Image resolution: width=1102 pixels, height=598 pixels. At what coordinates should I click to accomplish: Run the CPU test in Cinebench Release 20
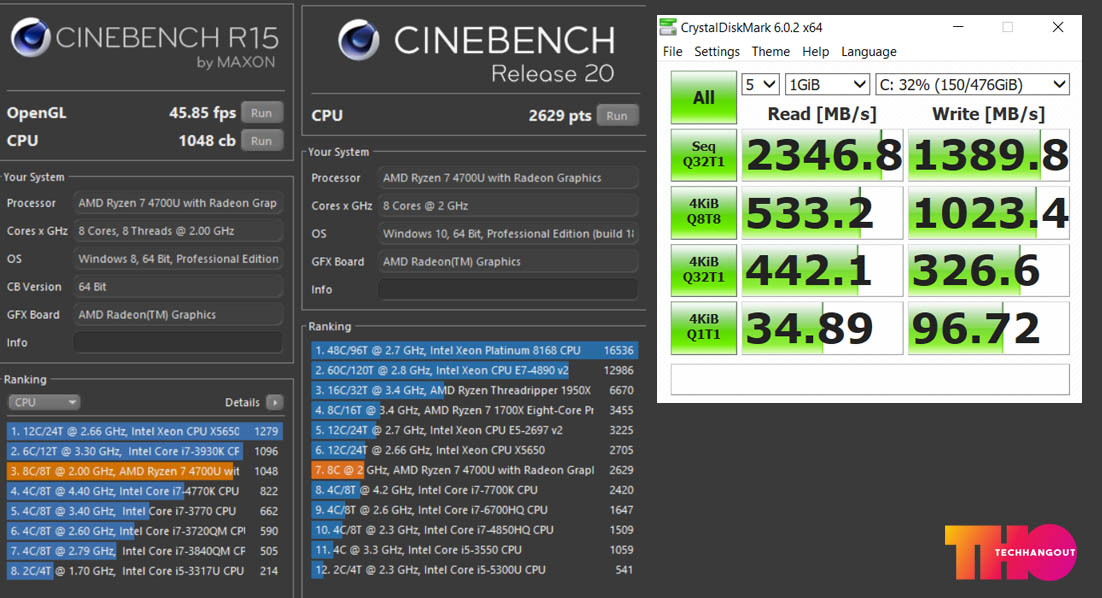coord(617,115)
